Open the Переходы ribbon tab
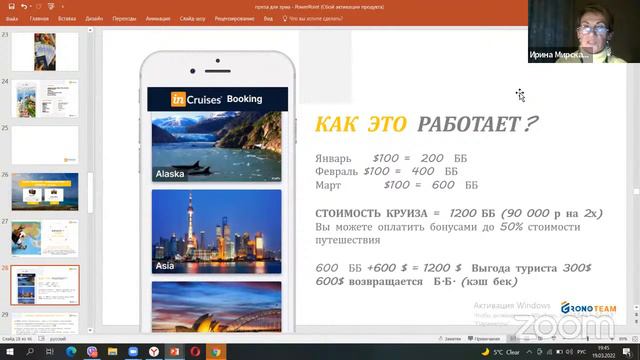640x360 pixels. [124, 18]
